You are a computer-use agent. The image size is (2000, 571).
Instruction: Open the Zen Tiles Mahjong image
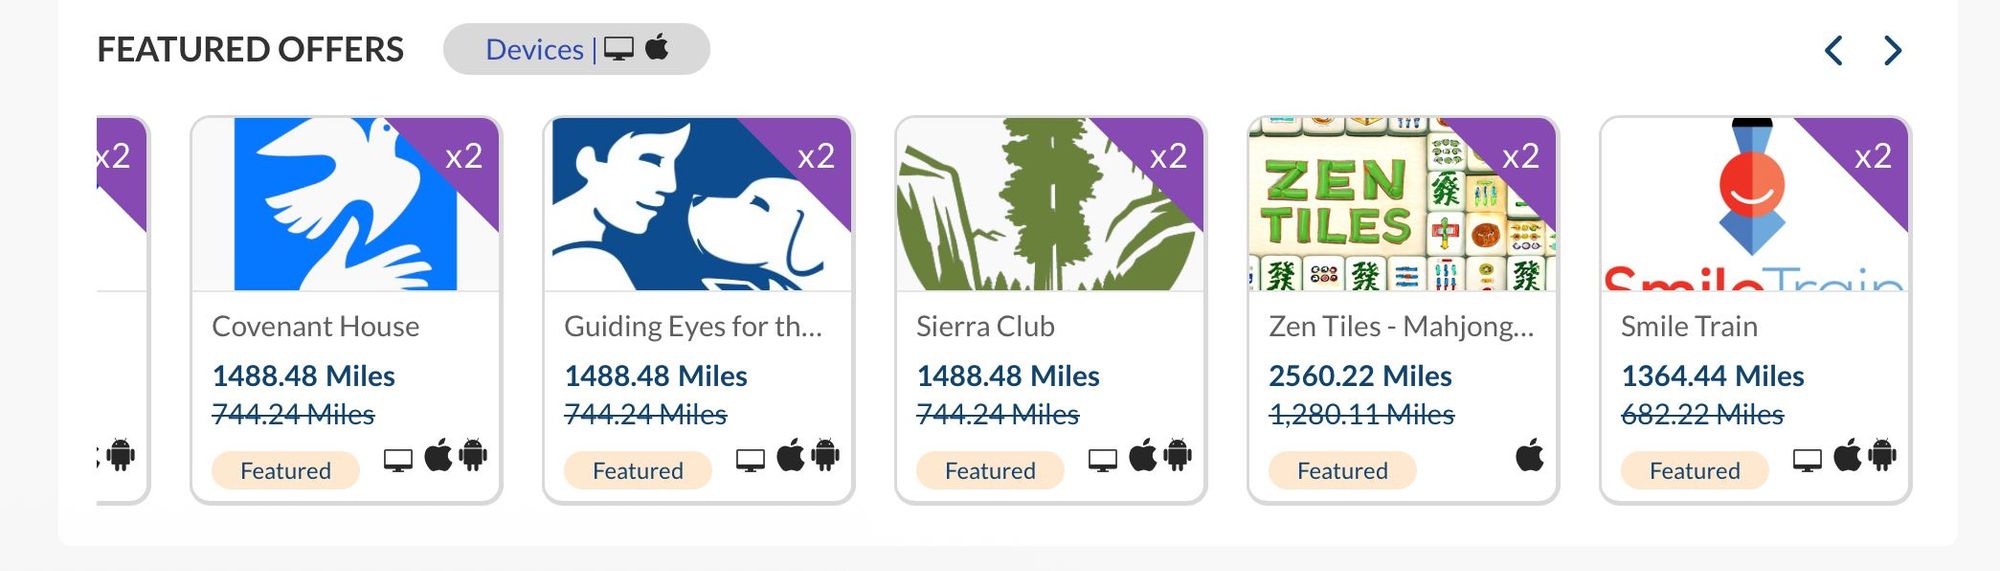[x=1403, y=204]
